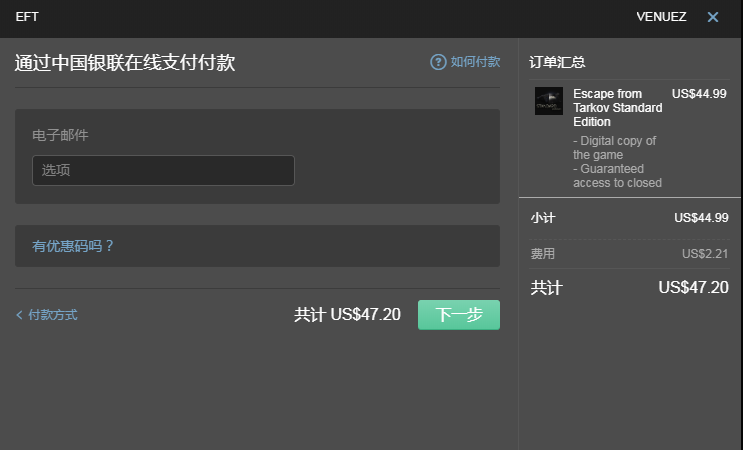Image resolution: width=743 pixels, height=450 pixels.
Task: Click the 费用 fee label in summary
Action: point(543,254)
